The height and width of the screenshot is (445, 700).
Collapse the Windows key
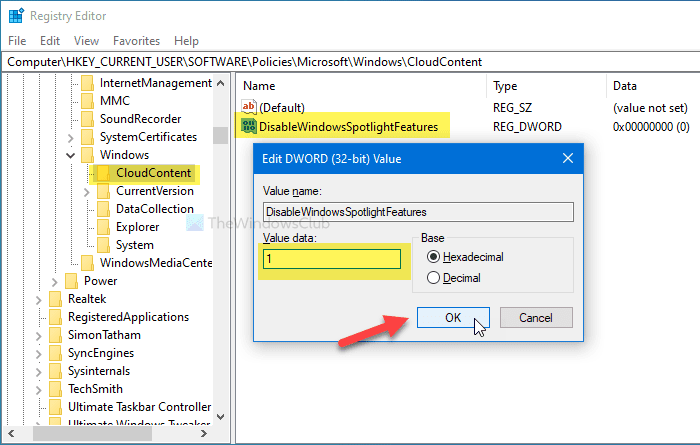(71, 155)
